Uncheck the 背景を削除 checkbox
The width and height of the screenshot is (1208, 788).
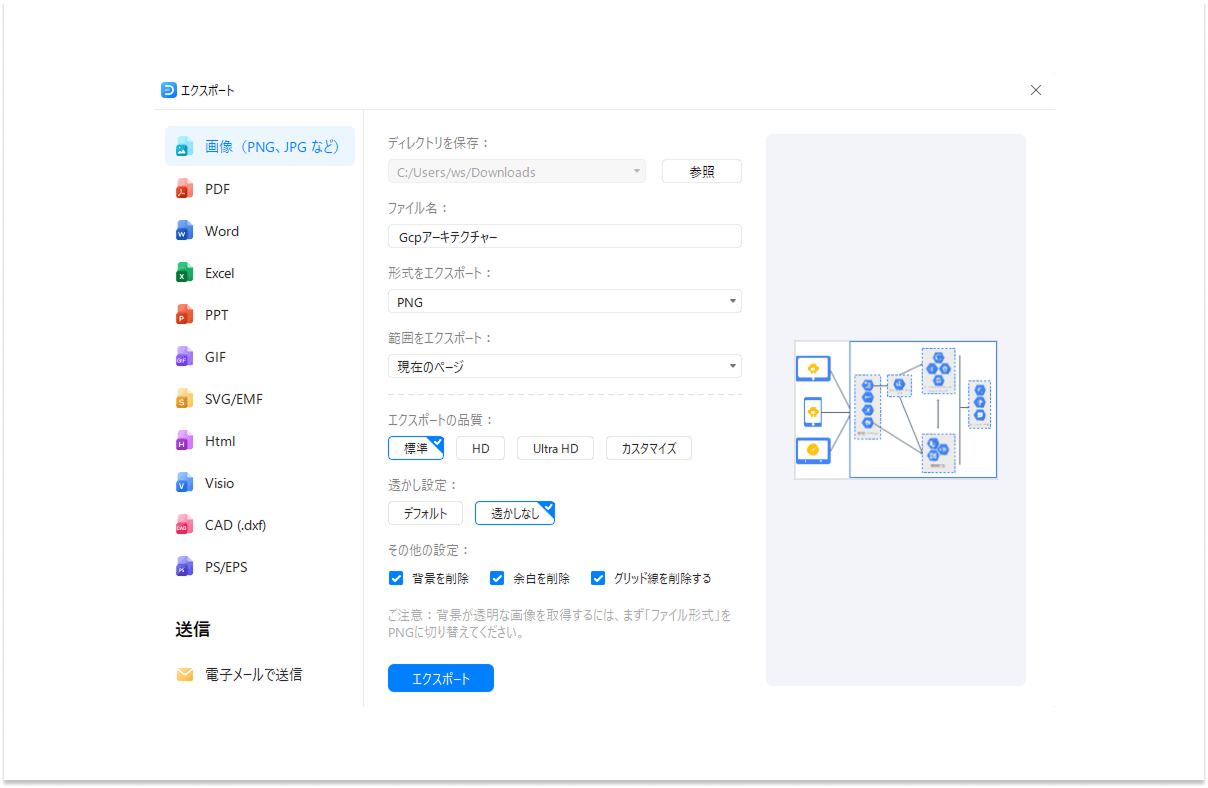[396, 578]
